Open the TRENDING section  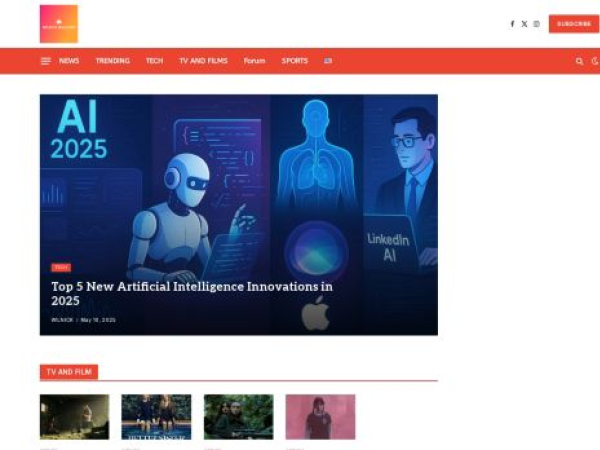pyautogui.click(x=112, y=61)
